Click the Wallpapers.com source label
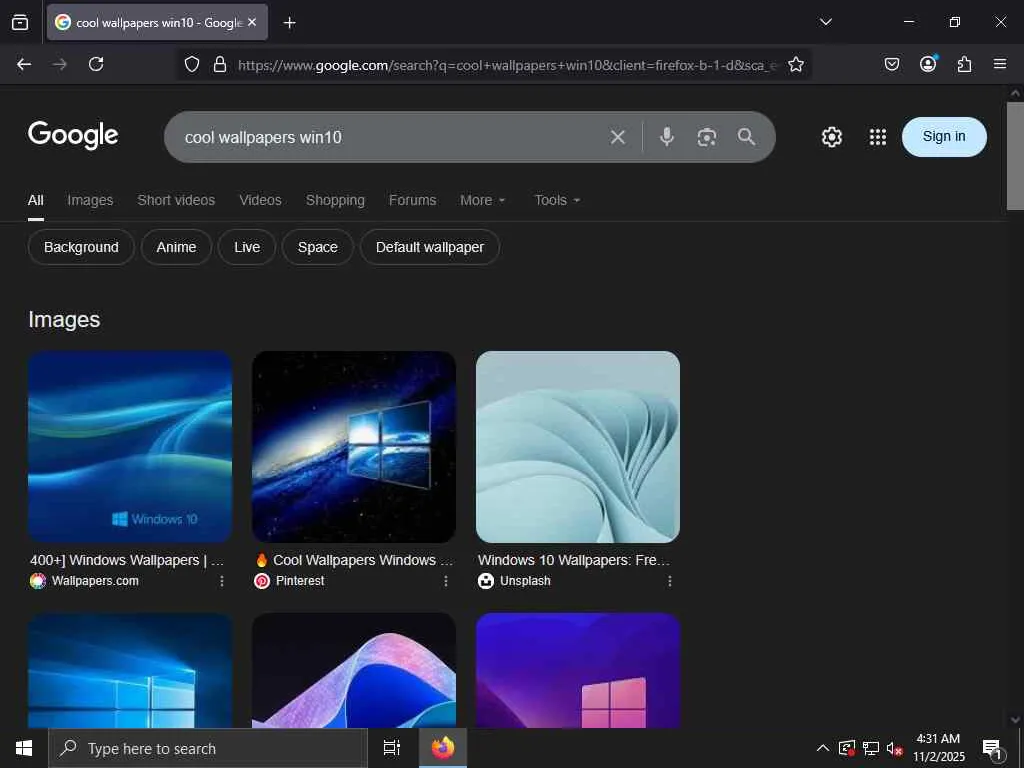The height and width of the screenshot is (768, 1024). click(95, 581)
